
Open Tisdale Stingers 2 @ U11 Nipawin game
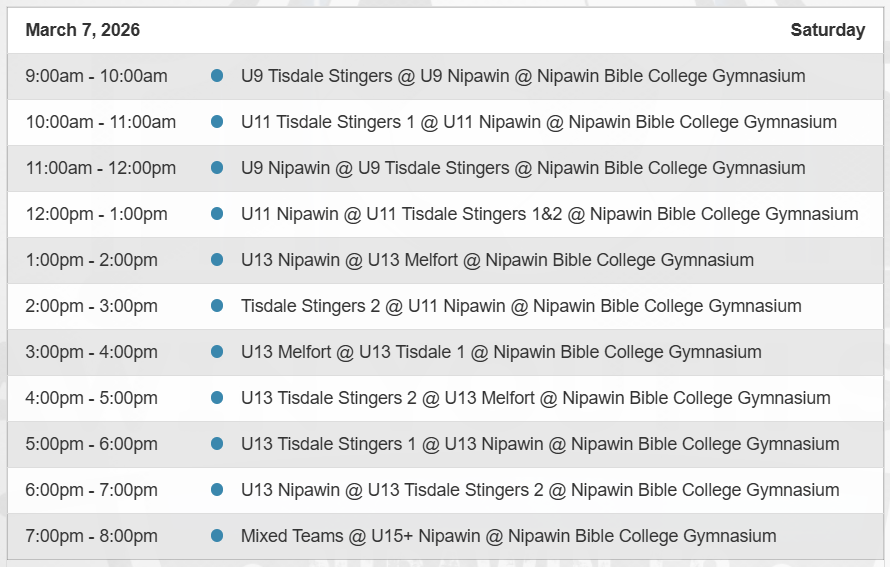point(521,306)
